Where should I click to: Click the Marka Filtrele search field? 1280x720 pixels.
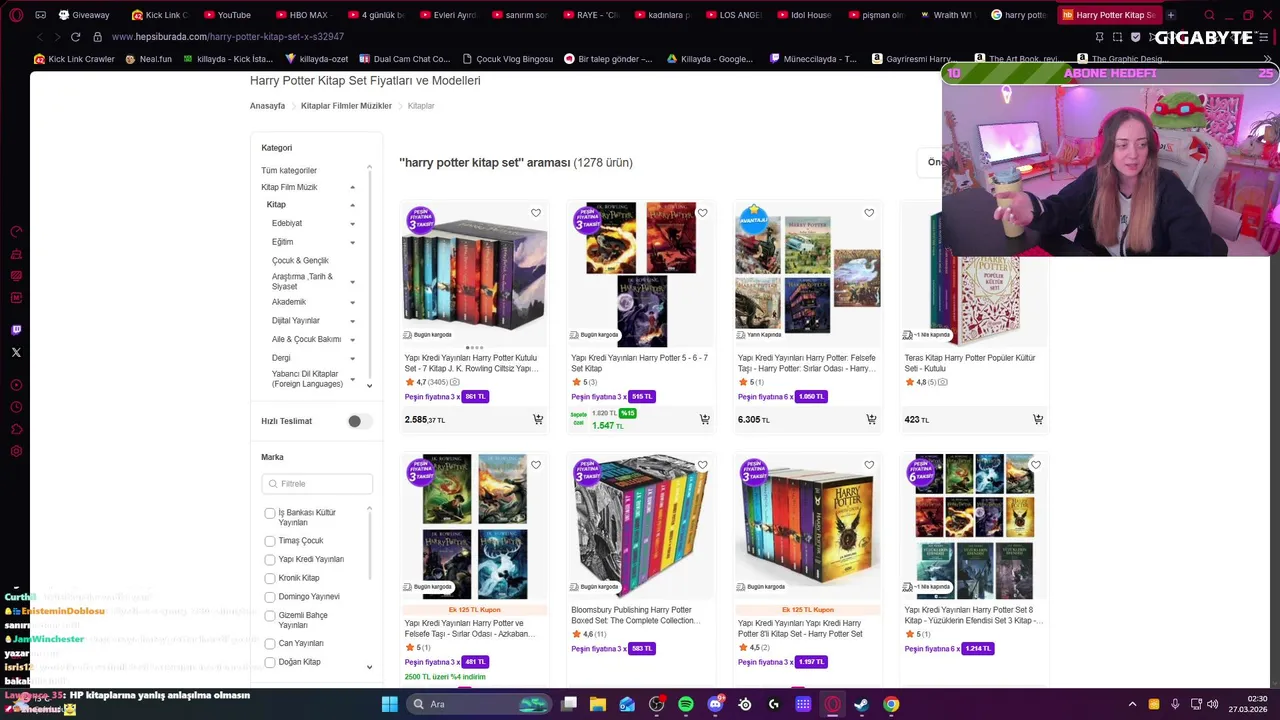pos(317,484)
